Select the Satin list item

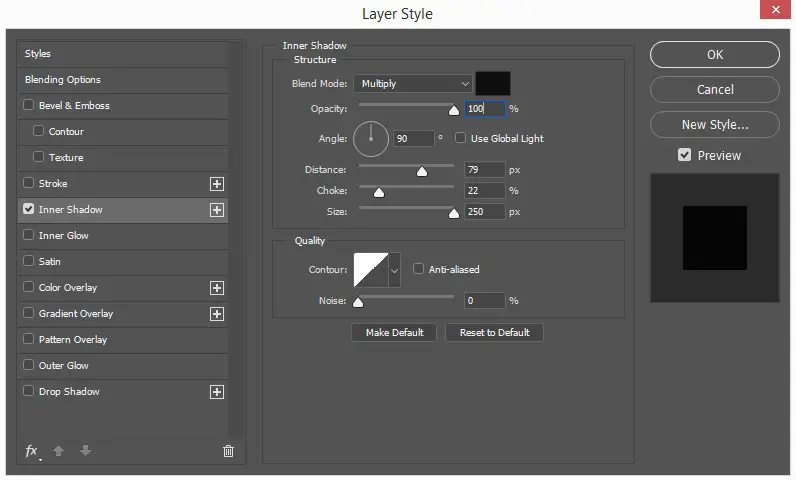click(x=122, y=261)
